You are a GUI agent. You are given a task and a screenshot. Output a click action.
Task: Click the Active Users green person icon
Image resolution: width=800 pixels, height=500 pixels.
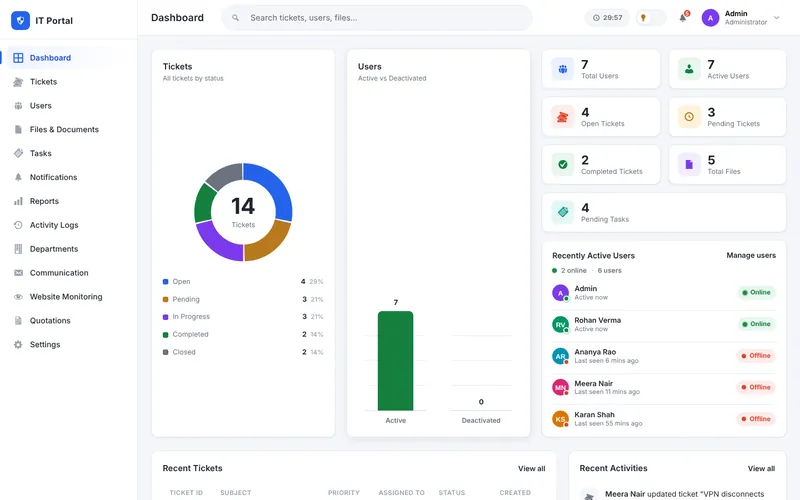[689, 69]
